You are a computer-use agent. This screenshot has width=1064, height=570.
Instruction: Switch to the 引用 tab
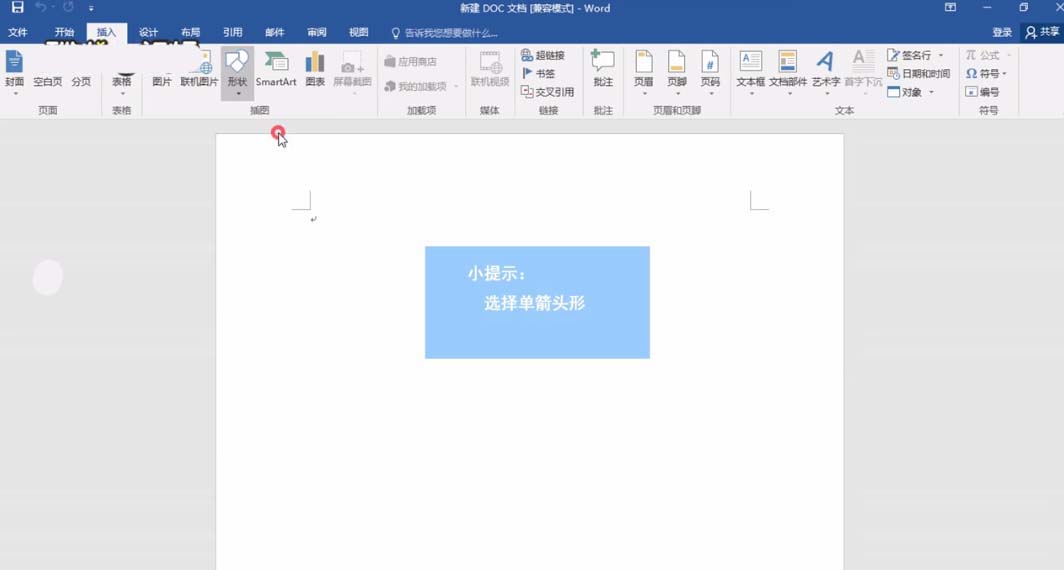pos(233,33)
